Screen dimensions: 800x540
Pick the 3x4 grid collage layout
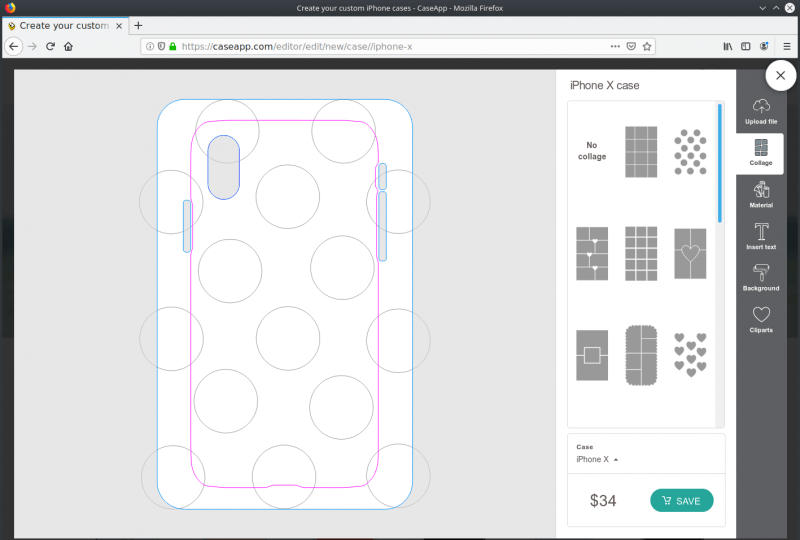(x=641, y=152)
